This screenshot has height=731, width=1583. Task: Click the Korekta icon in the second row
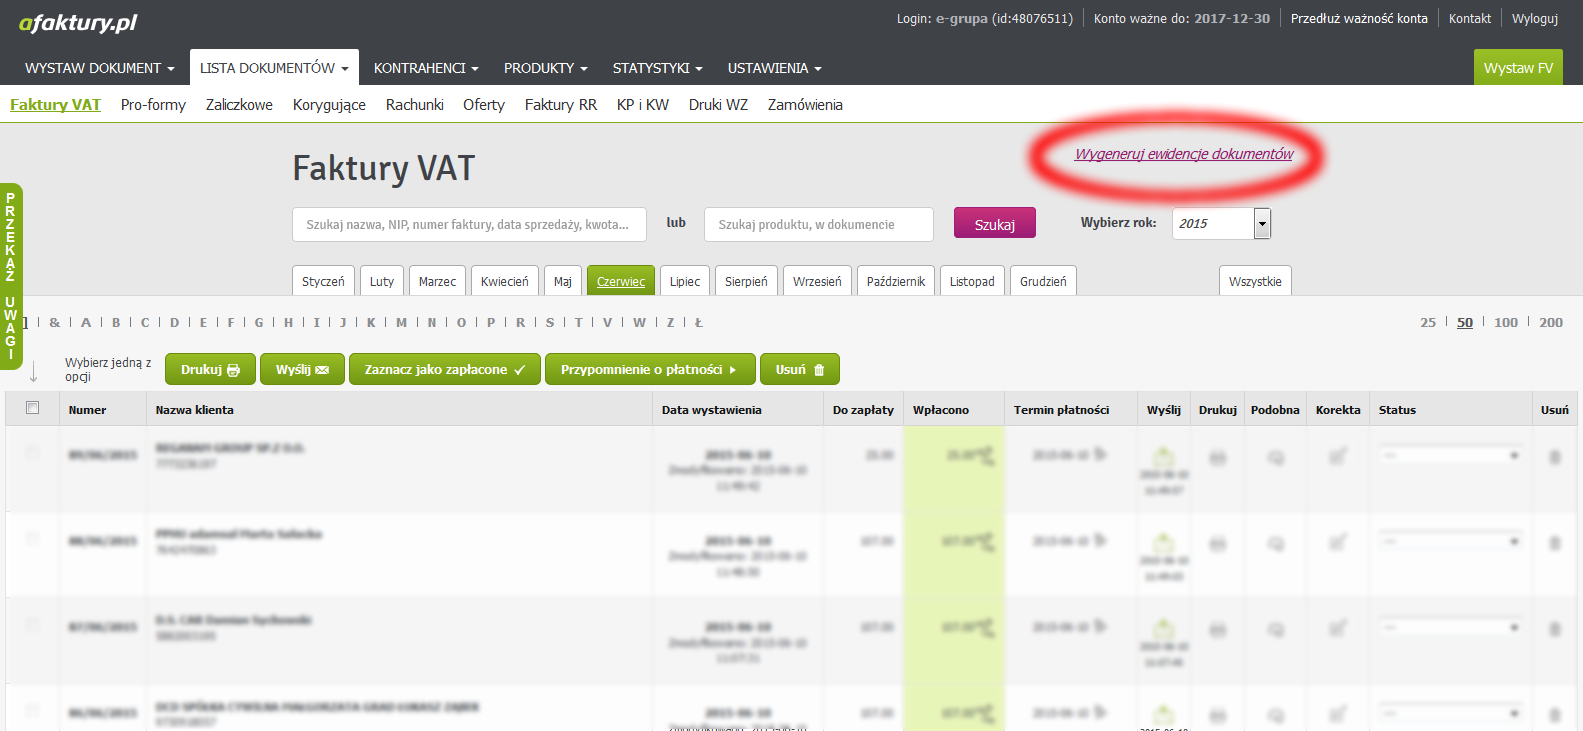(1337, 543)
